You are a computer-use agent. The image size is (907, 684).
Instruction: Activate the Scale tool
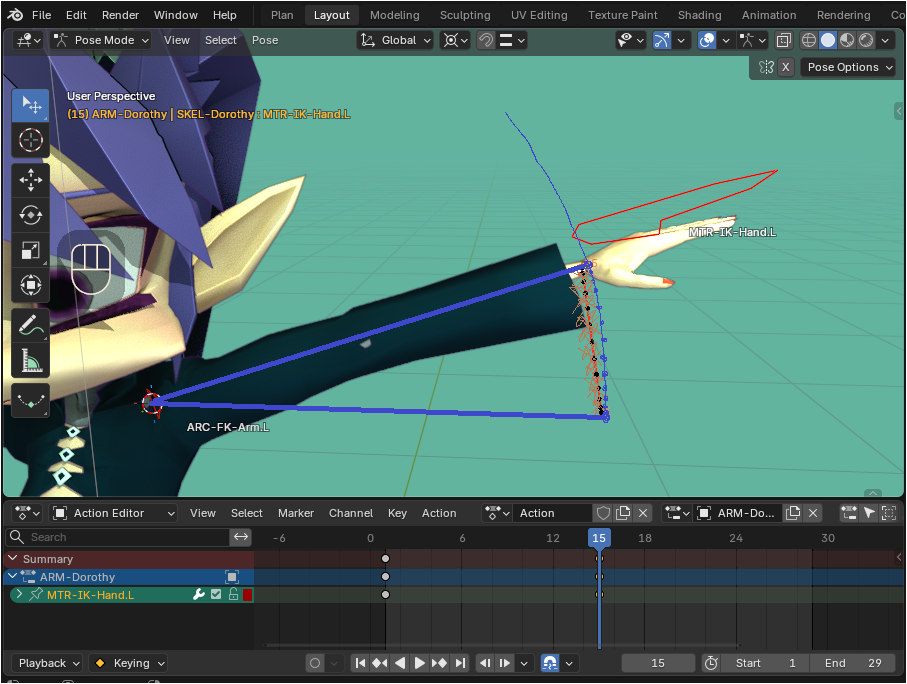(31, 250)
